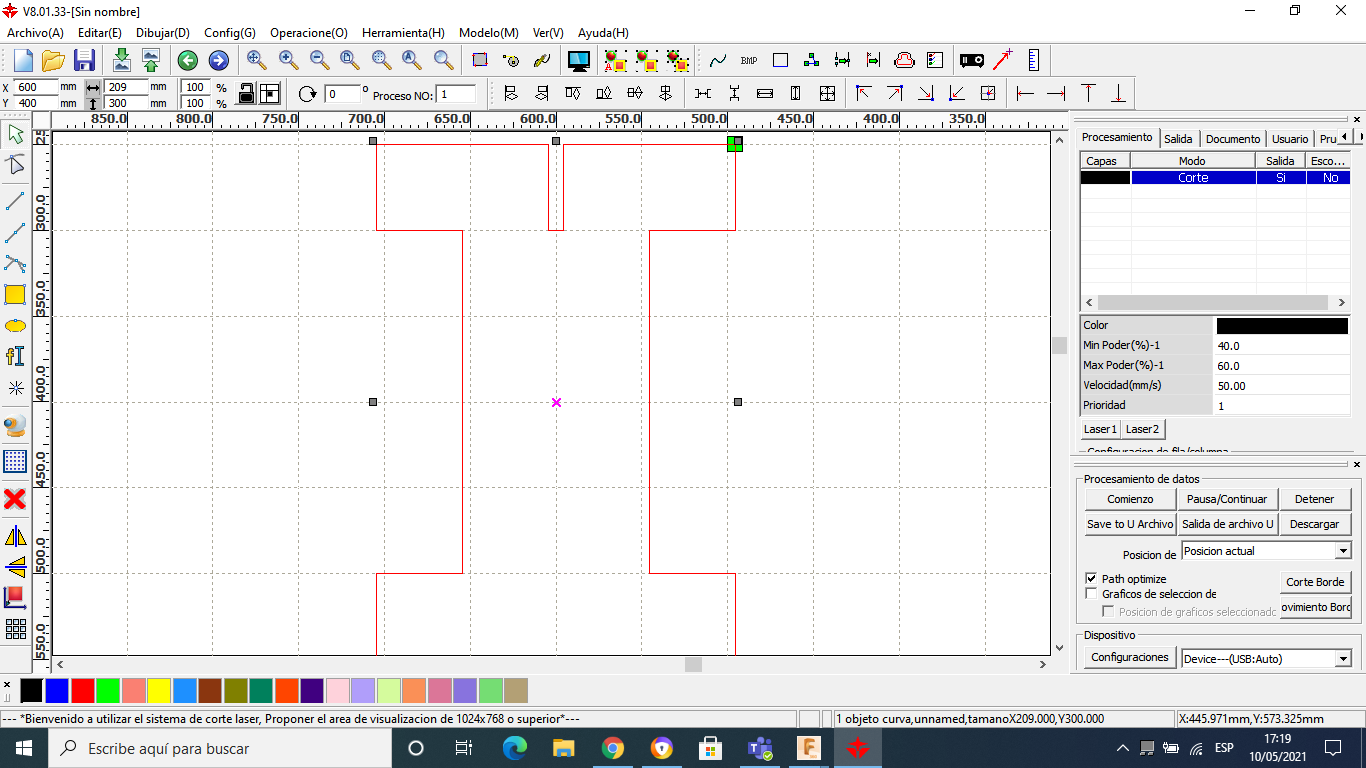Viewport: 1366px width, 768px height.
Task: Click the padlock aspect ratio lock icon
Action: click(x=246, y=93)
